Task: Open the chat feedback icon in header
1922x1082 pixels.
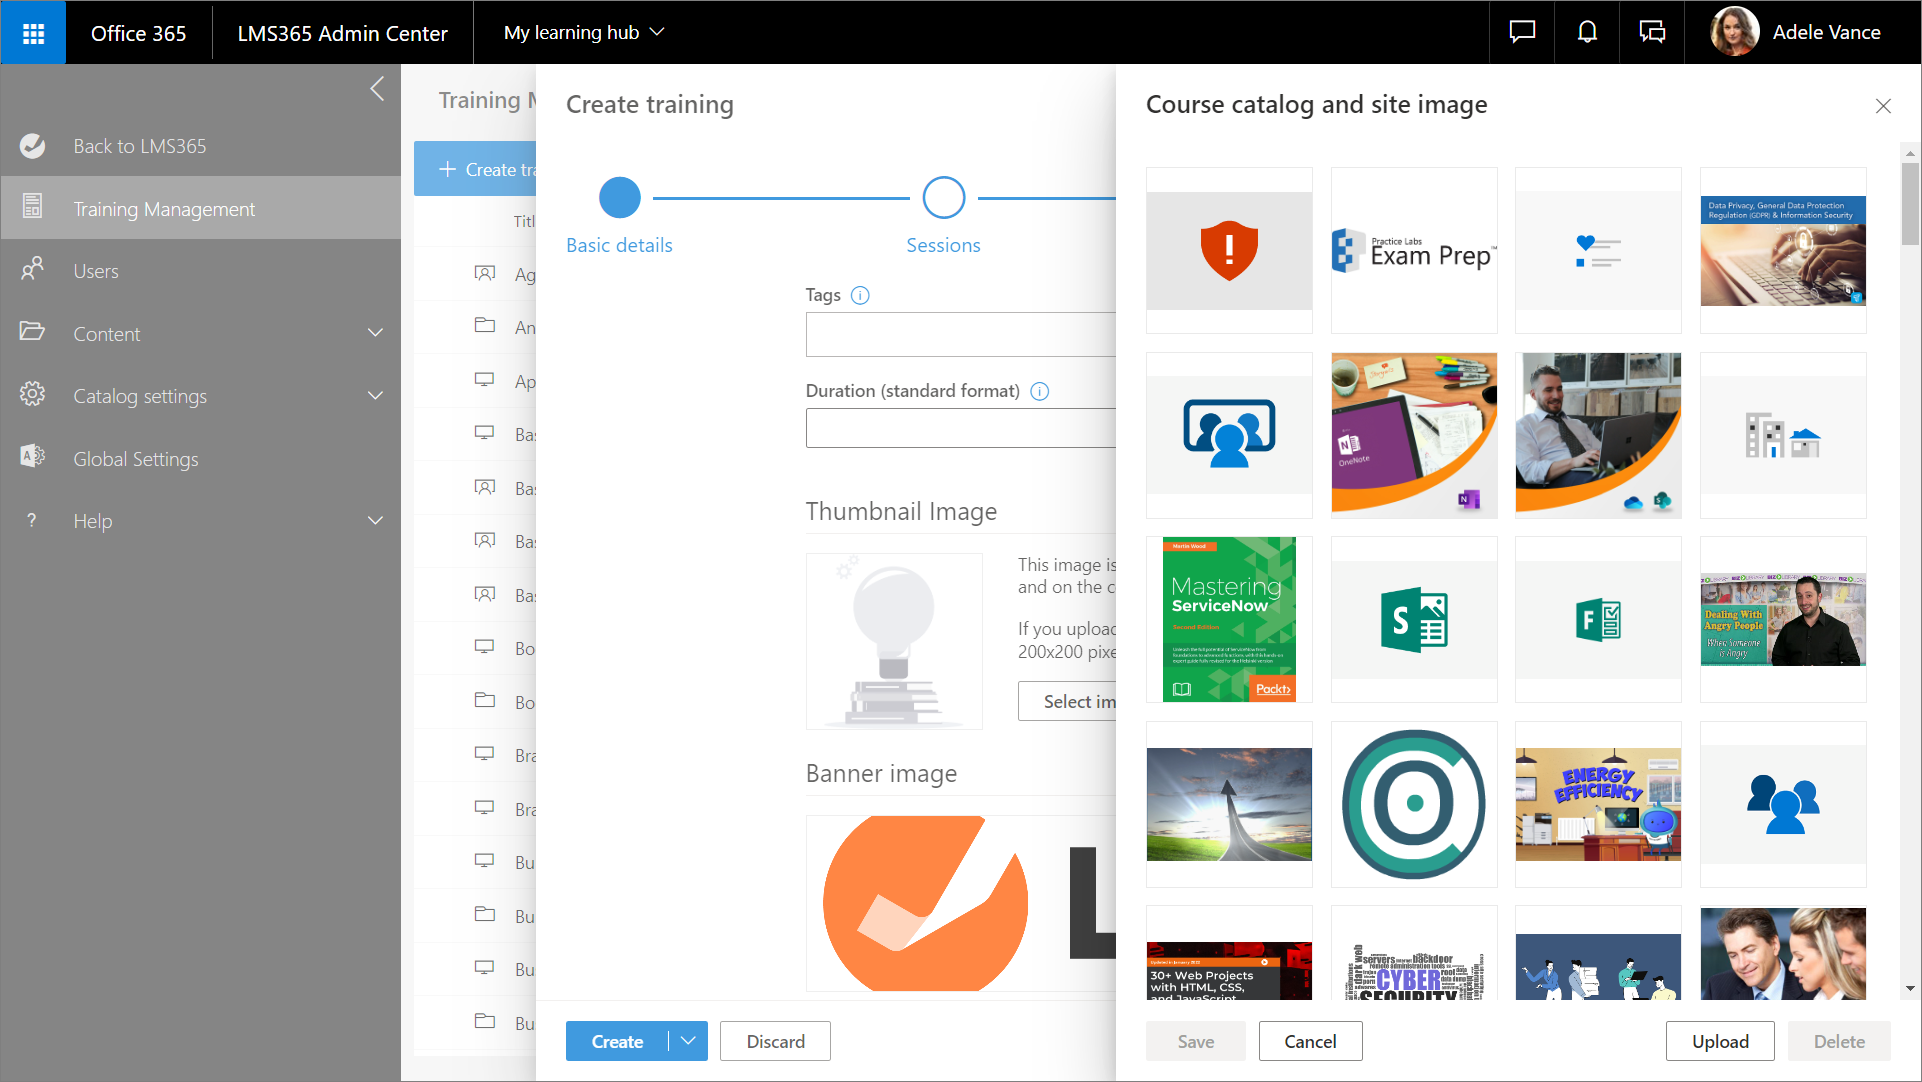Action: click(x=1522, y=33)
